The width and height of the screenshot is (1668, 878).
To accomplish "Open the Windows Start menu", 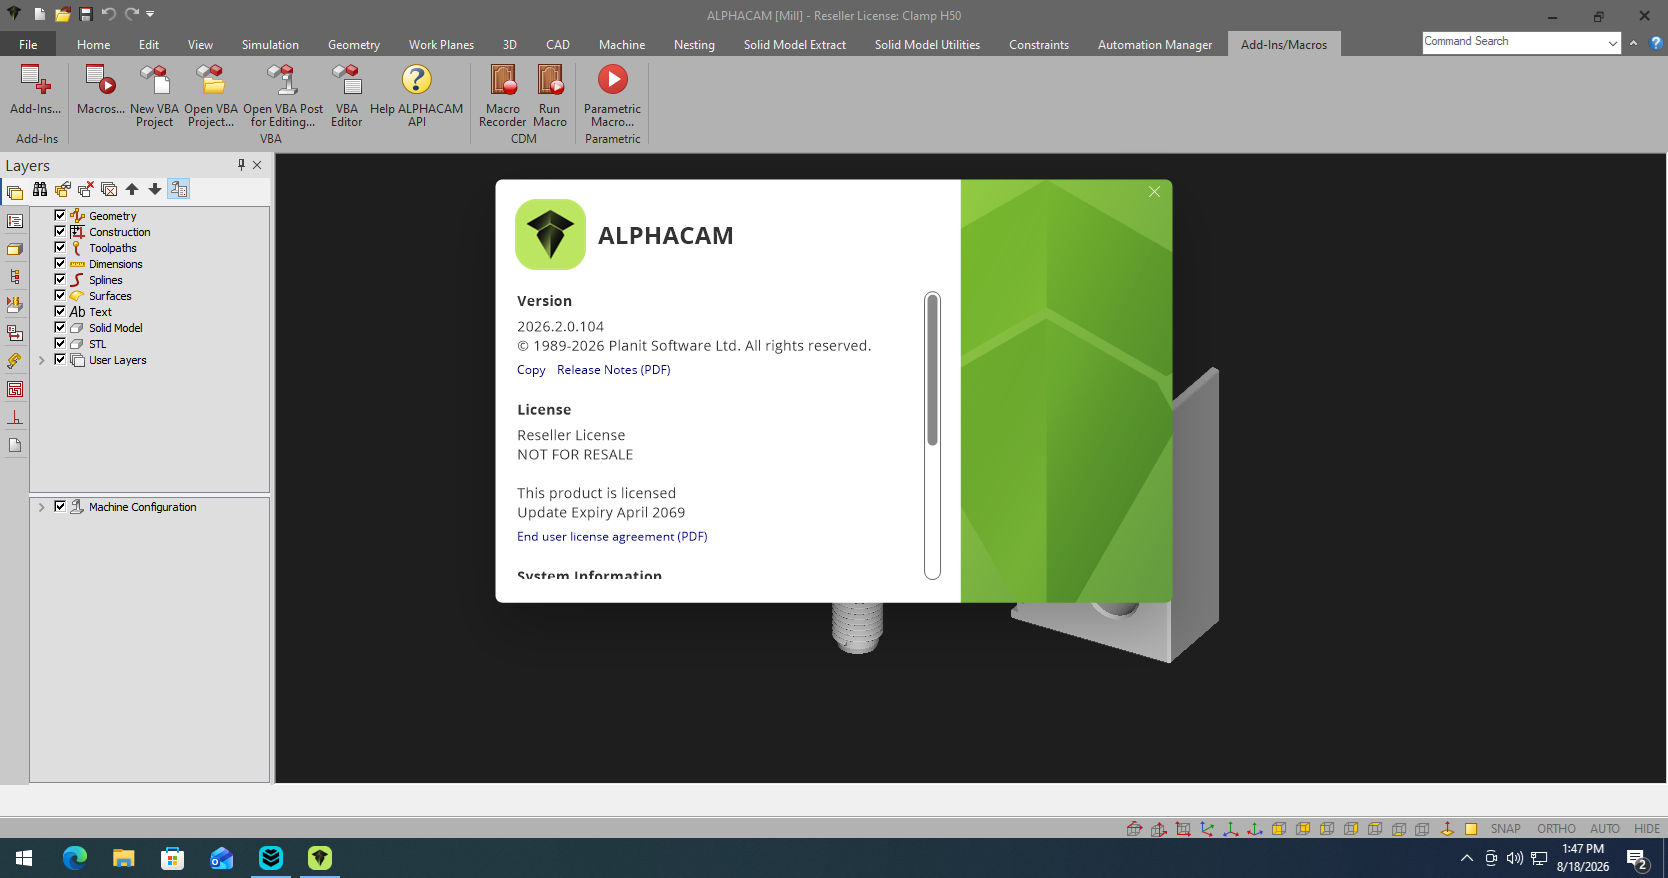I will point(24,858).
